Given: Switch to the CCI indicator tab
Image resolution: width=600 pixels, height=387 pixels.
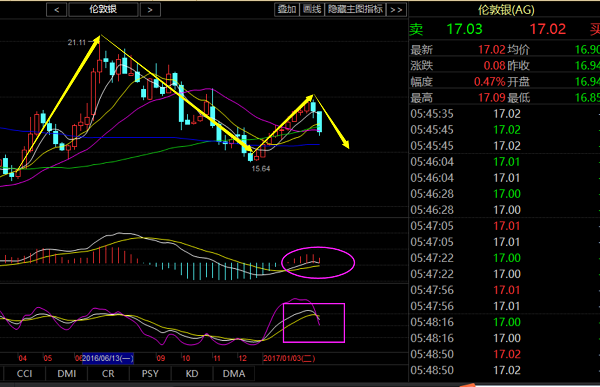Looking at the screenshot, I should click(24, 374).
